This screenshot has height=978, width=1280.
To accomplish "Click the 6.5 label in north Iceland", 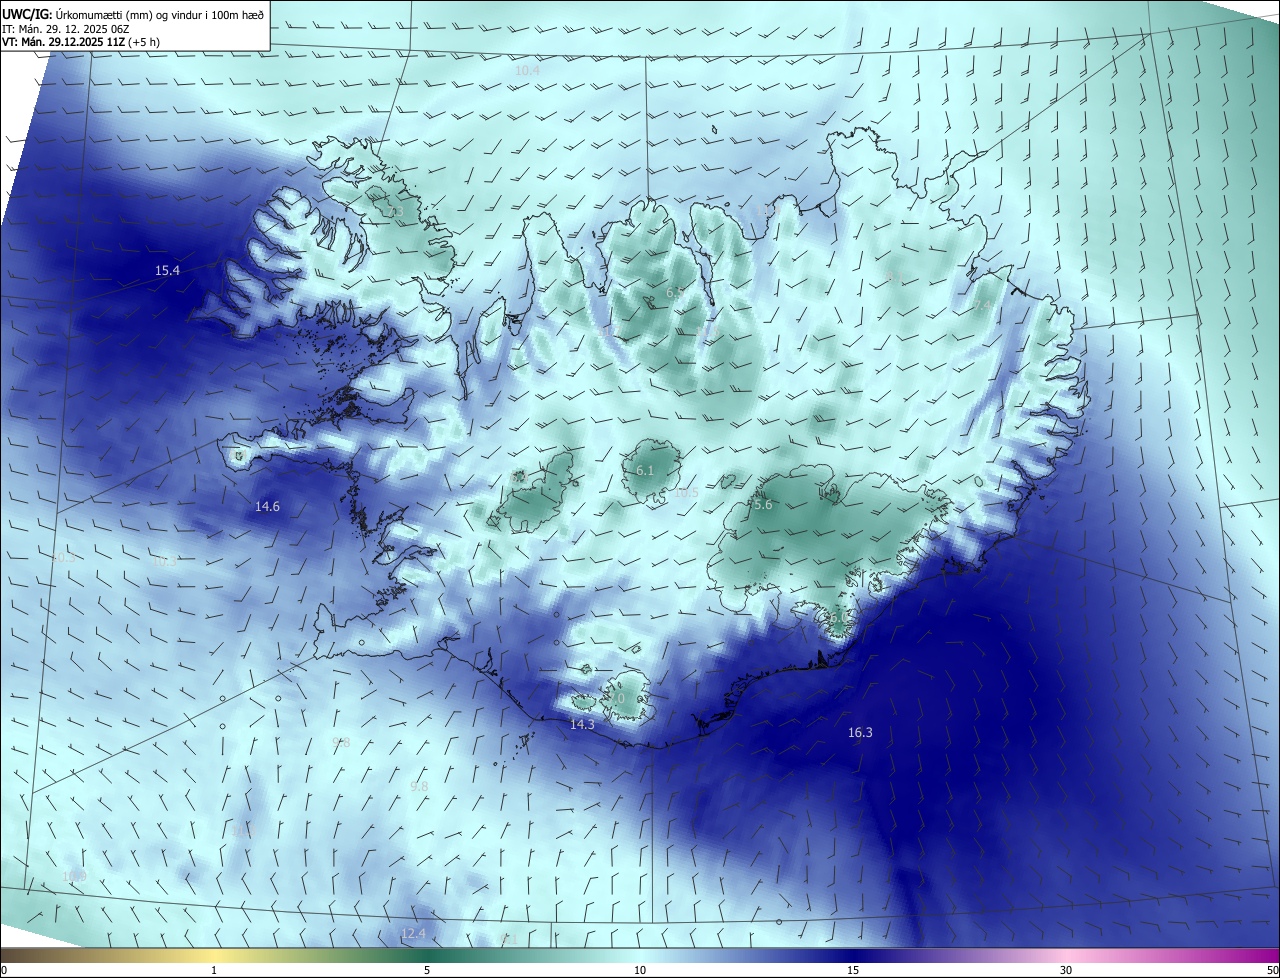I will (675, 293).
